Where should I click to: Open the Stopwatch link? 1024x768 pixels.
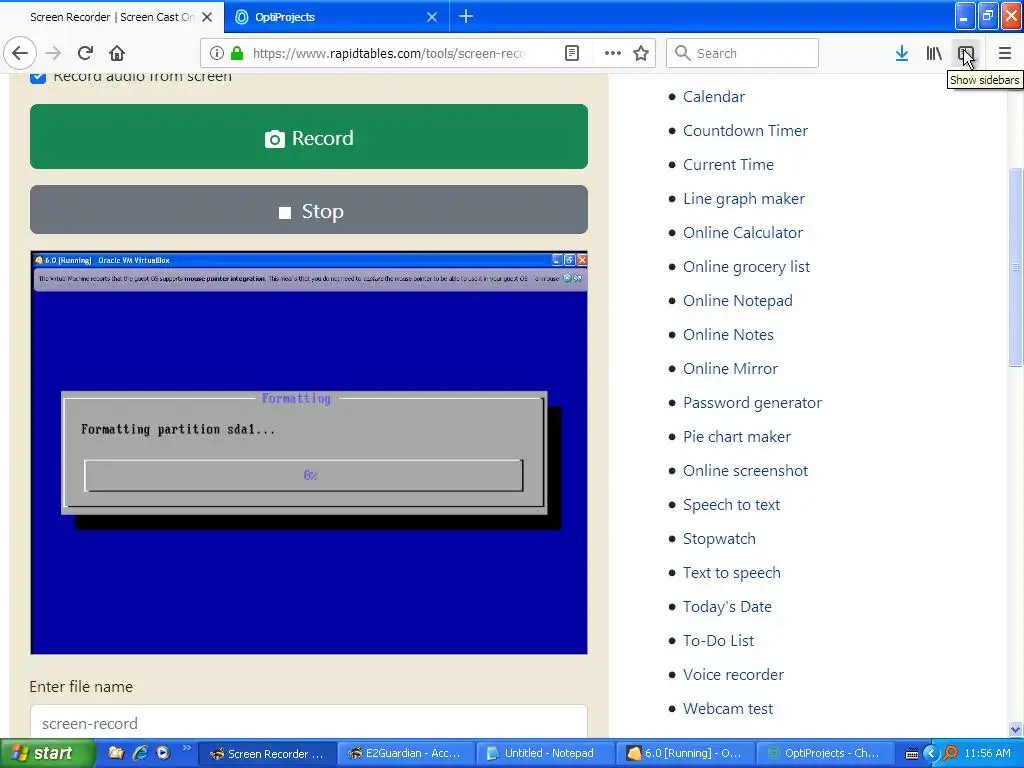[x=719, y=539]
